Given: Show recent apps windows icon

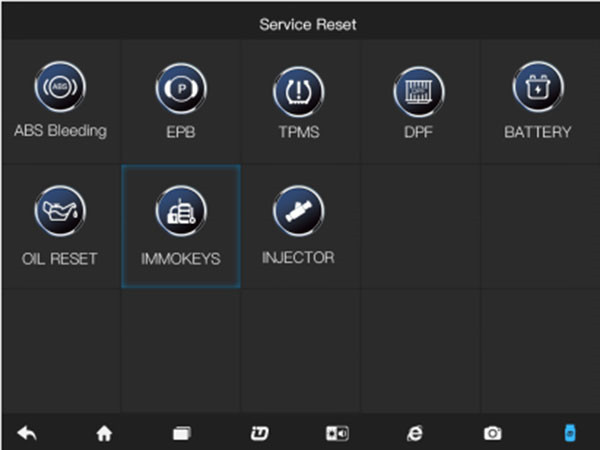Looking at the screenshot, I should tap(182, 434).
